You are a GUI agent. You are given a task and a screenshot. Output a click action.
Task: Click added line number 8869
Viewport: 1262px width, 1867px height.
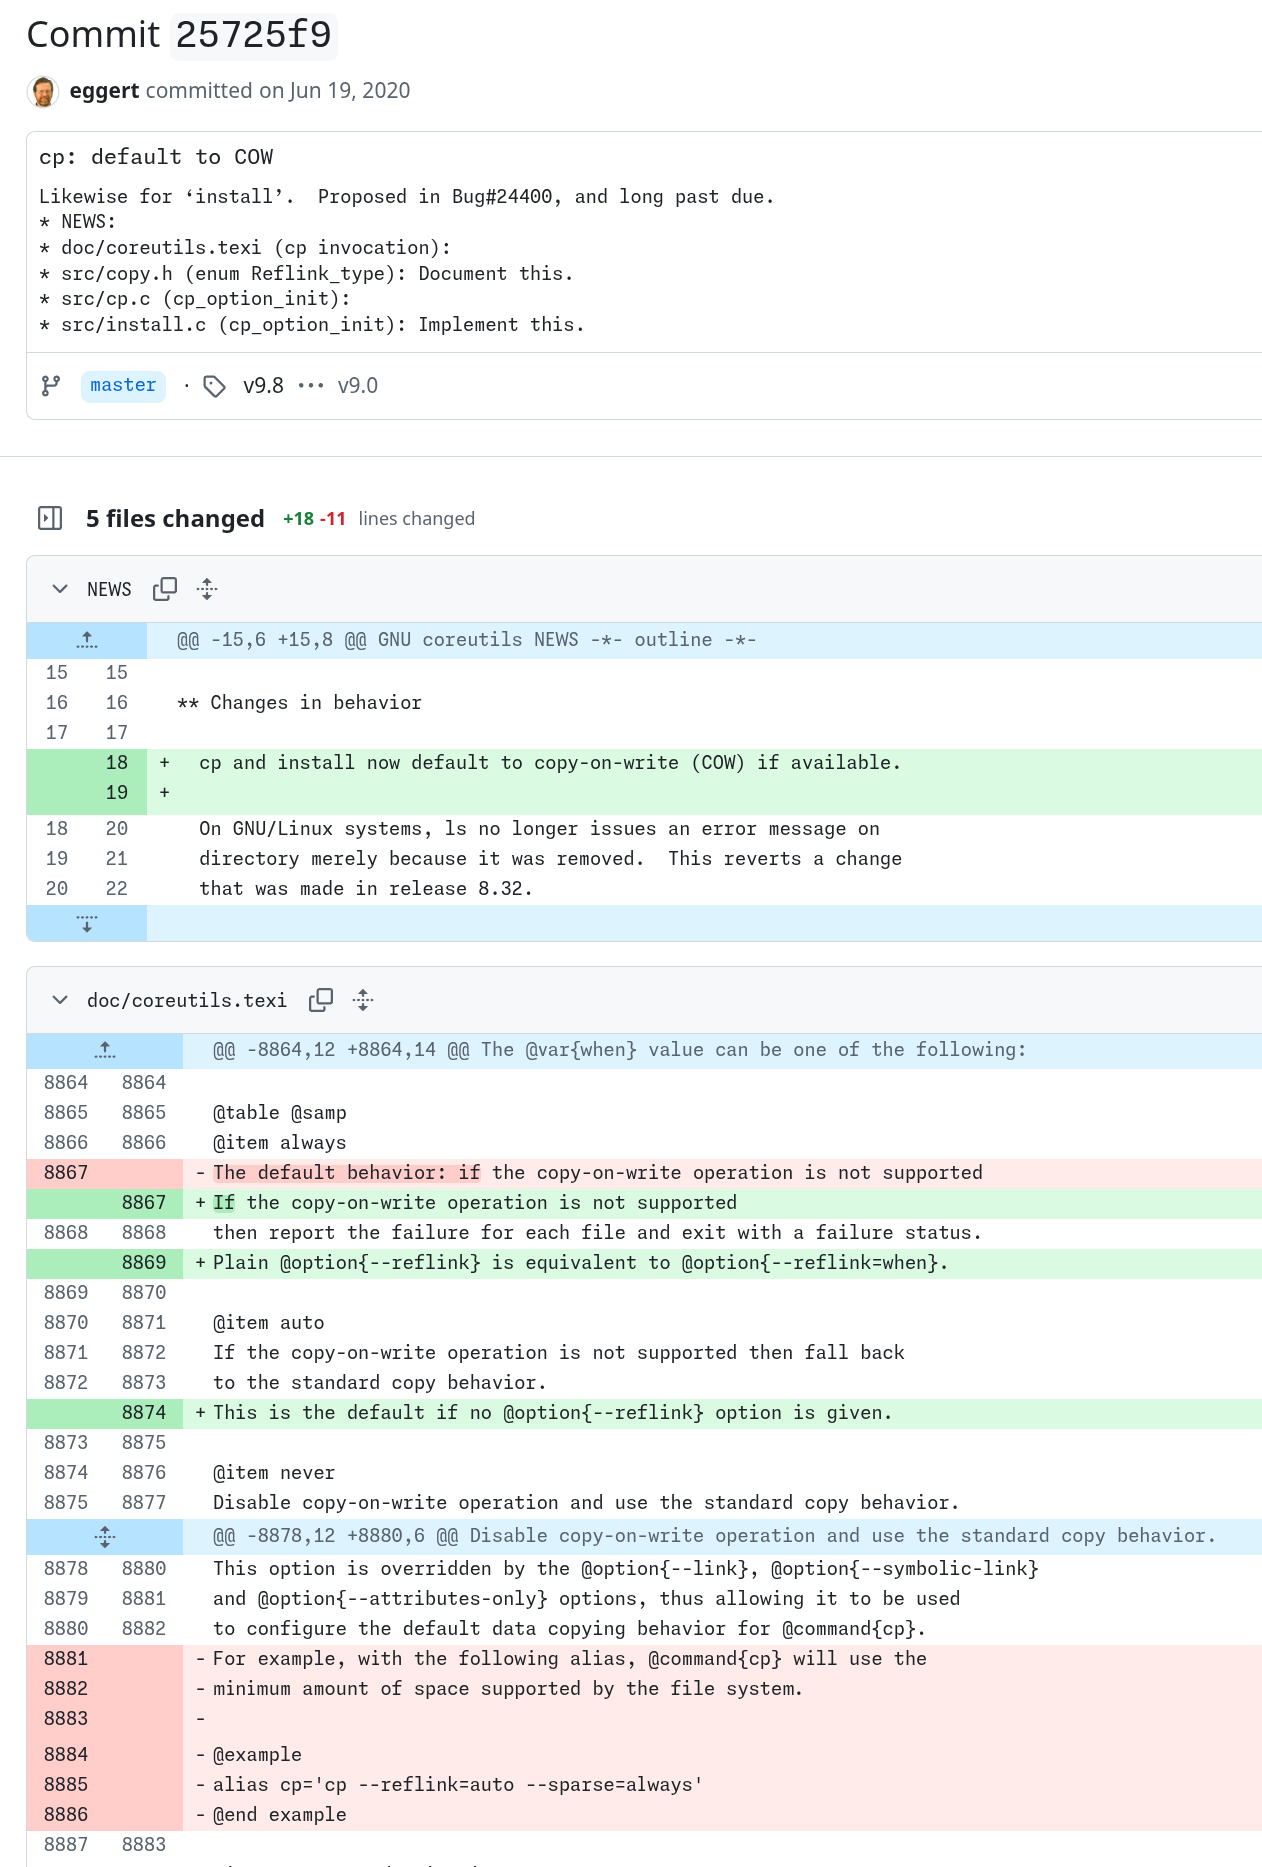click(144, 1263)
